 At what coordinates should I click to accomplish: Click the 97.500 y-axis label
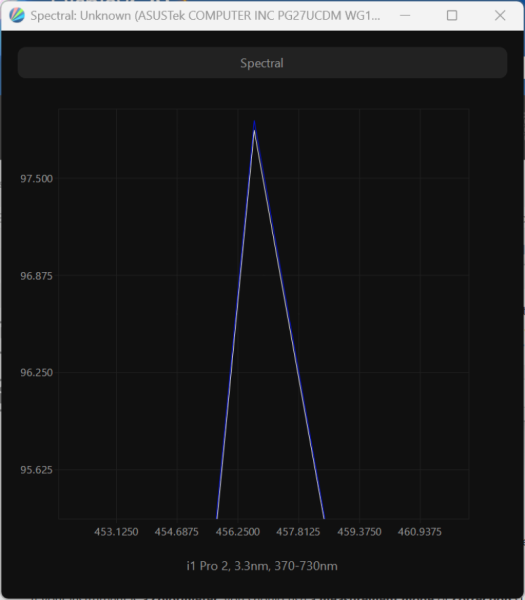click(36, 179)
